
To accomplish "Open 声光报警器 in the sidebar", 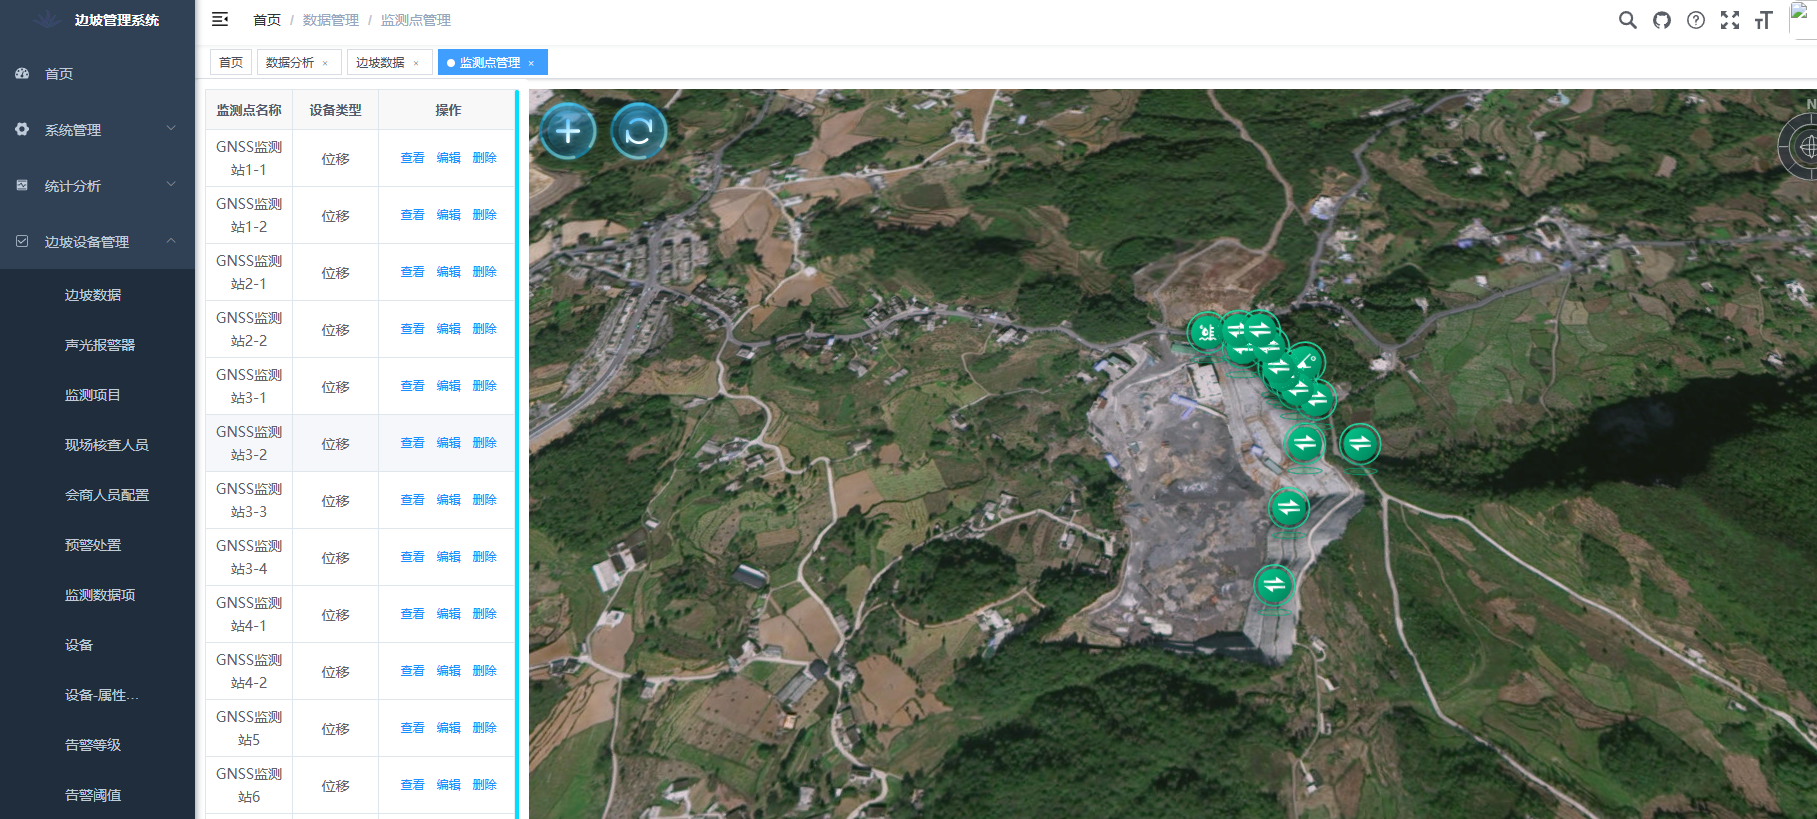I will click(x=100, y=345).
